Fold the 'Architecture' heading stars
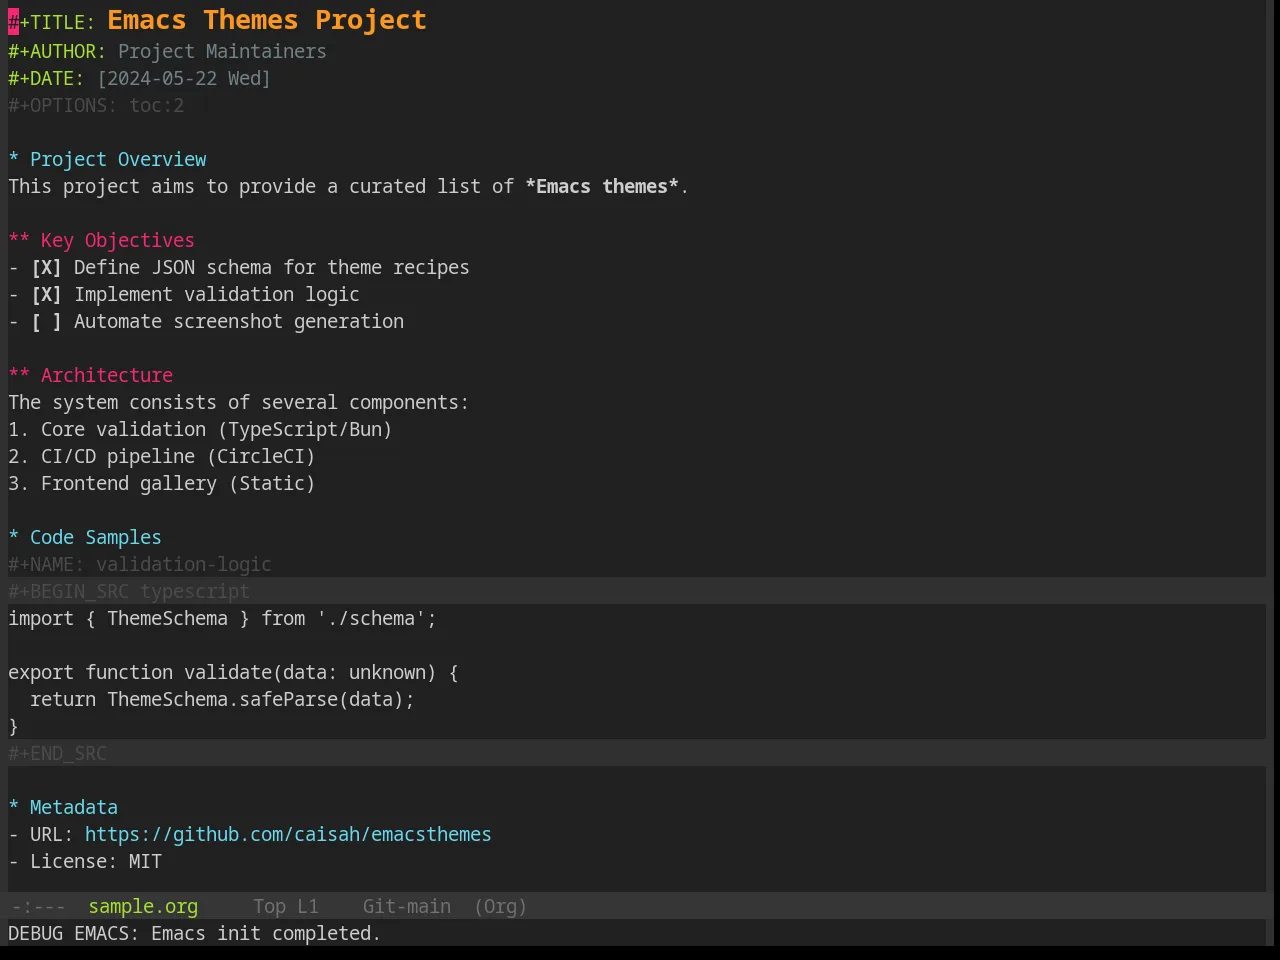 19,375
